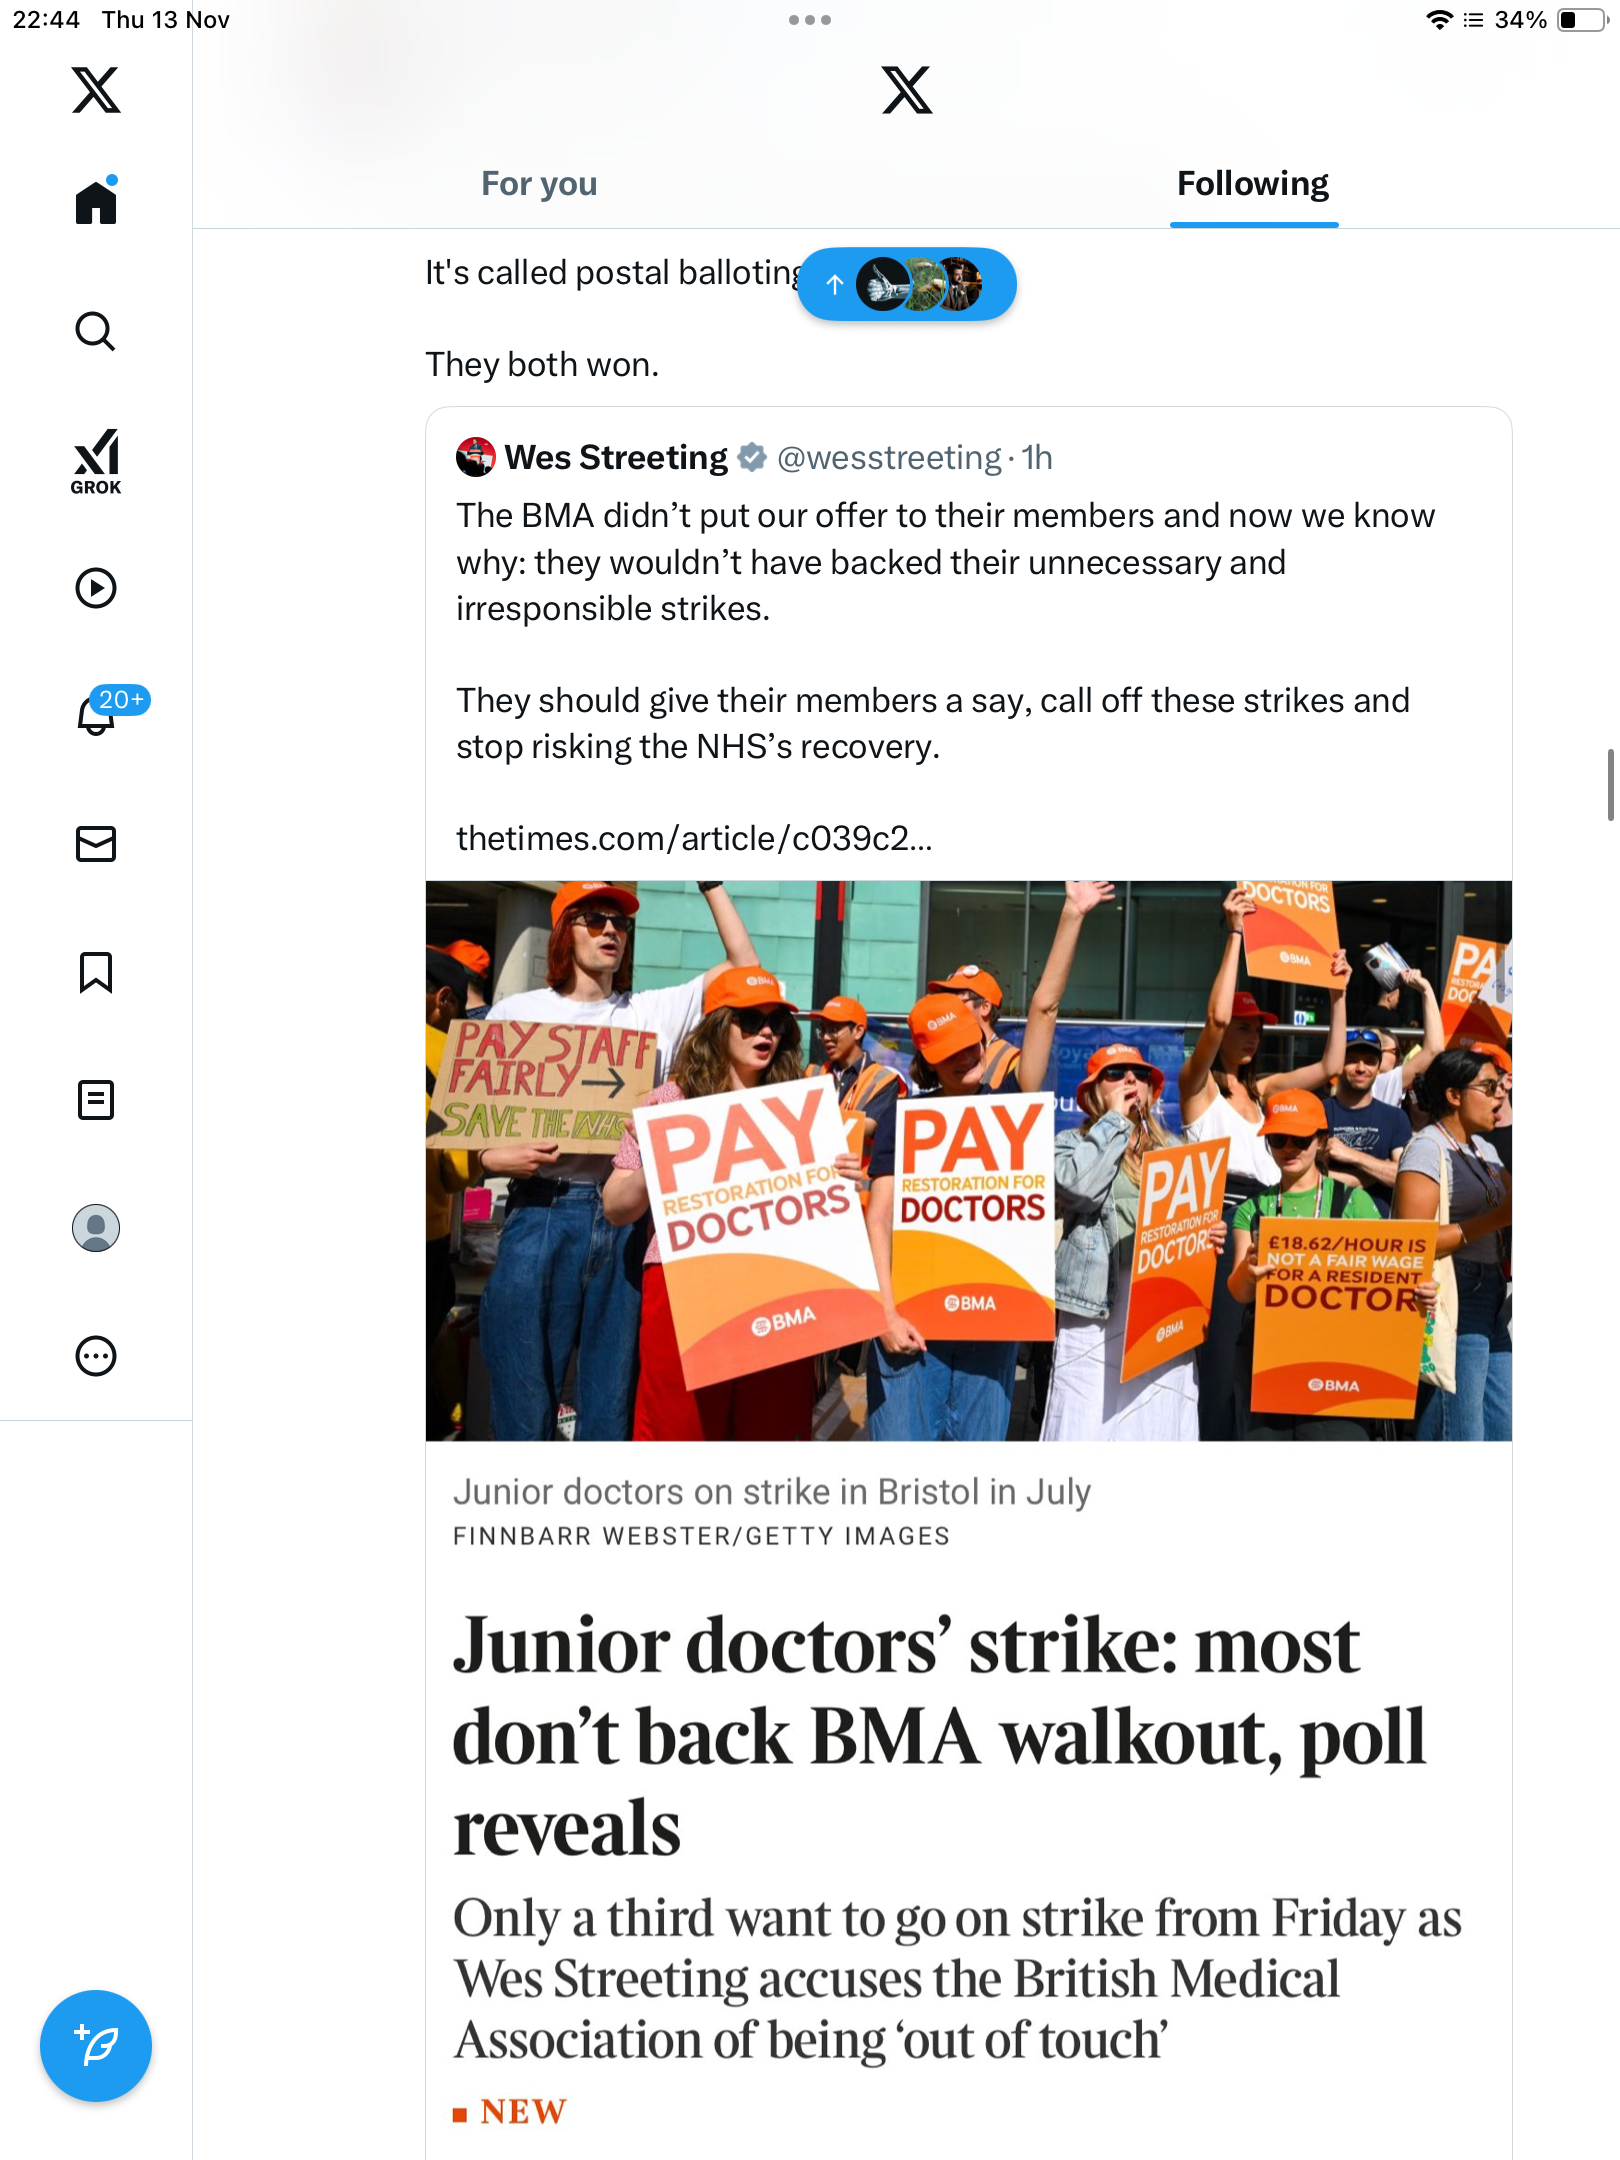Open Messages envelope icon
The width and height of the screenshot is (1620, 2160).
[96, 844]
